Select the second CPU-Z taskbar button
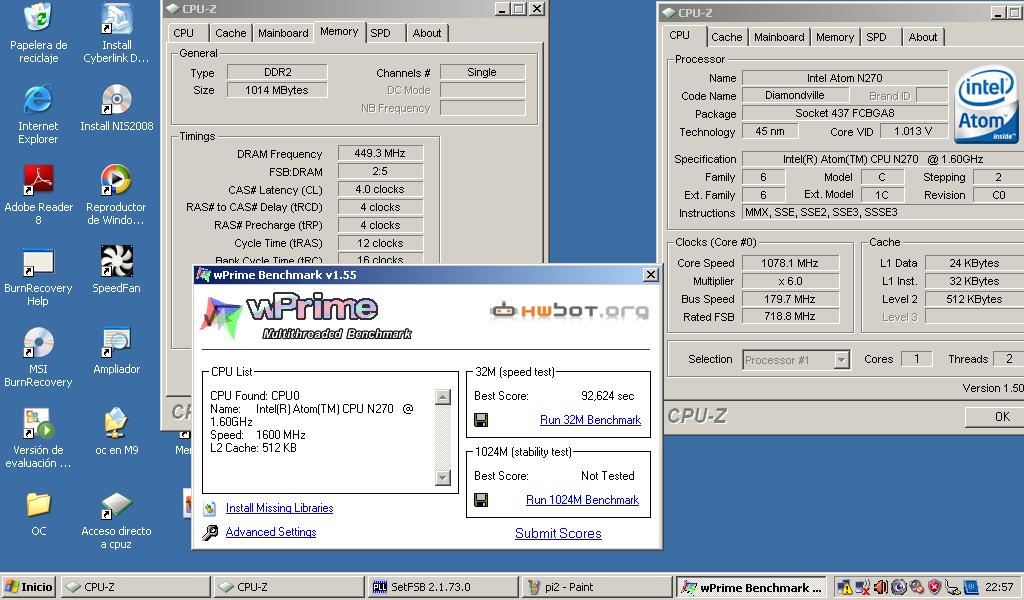The image size is (1024, 600). pos(289,587)
